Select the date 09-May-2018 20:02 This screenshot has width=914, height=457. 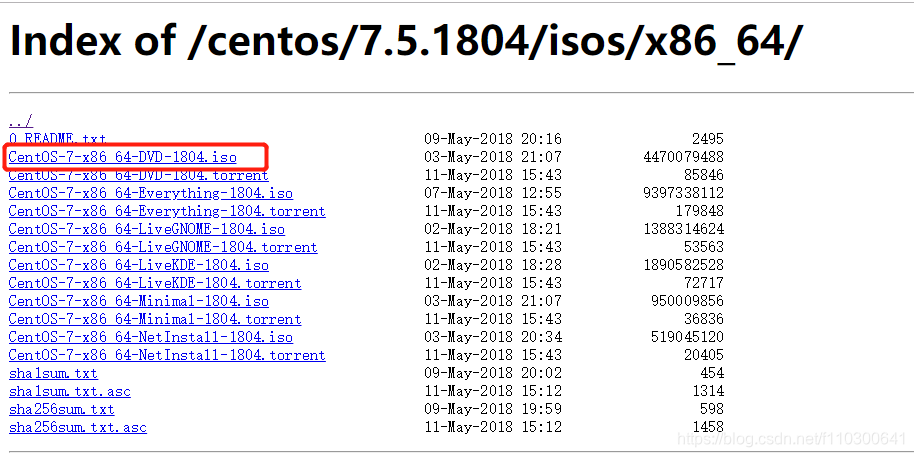493,373
